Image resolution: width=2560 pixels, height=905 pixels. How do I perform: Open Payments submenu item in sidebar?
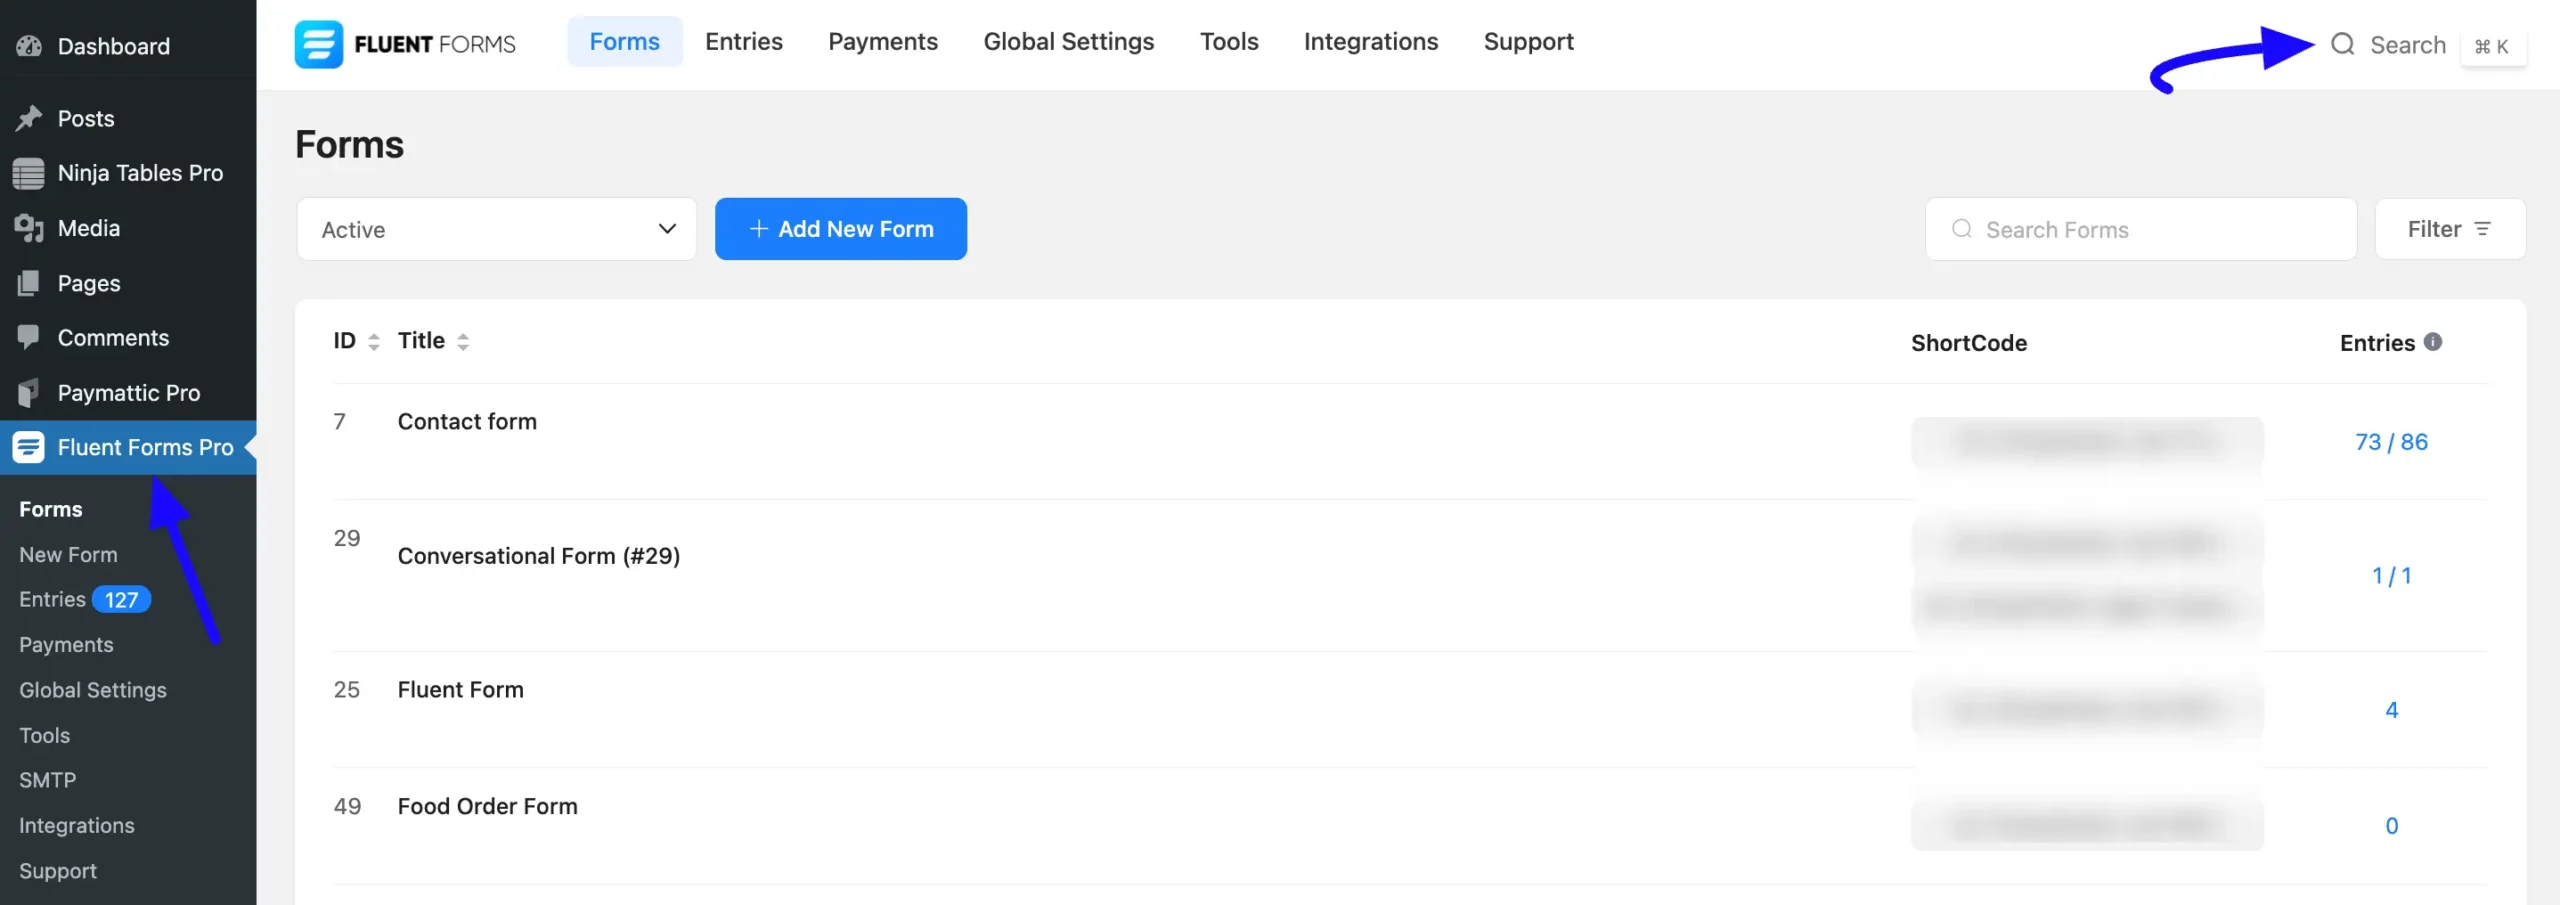(x=66, y=645)
